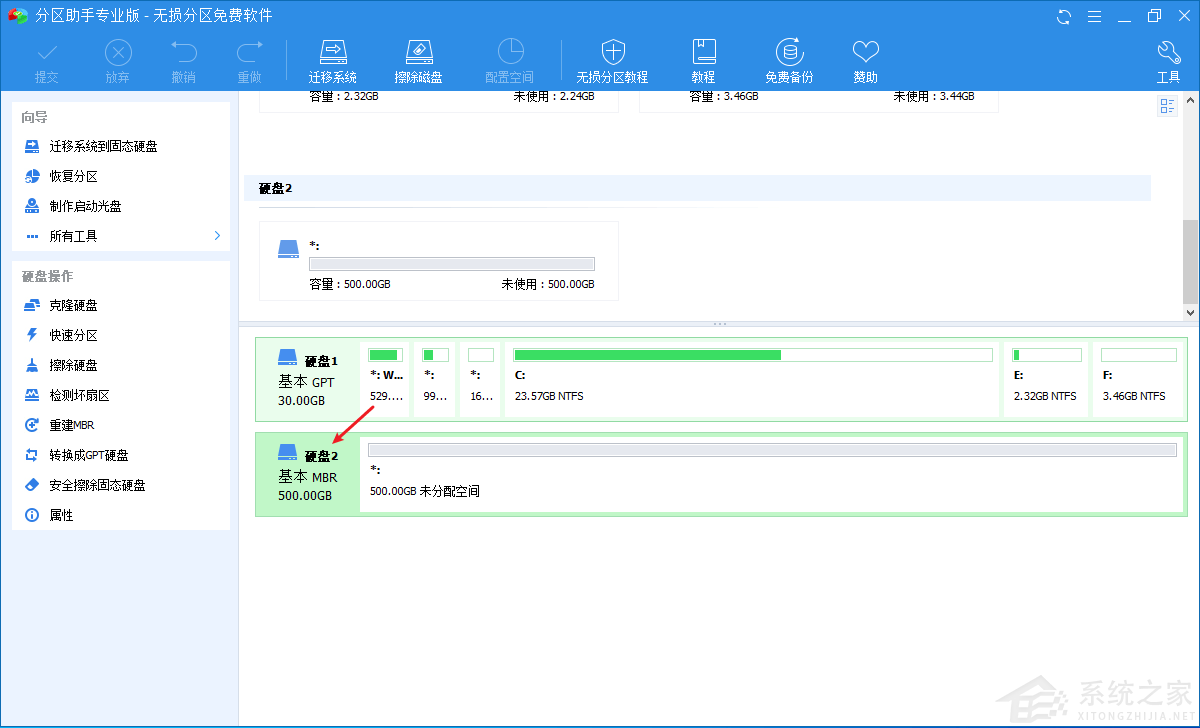Click the scroll up arrow in upper pane
The image size is (1200, 728).
pos(1190,101)
